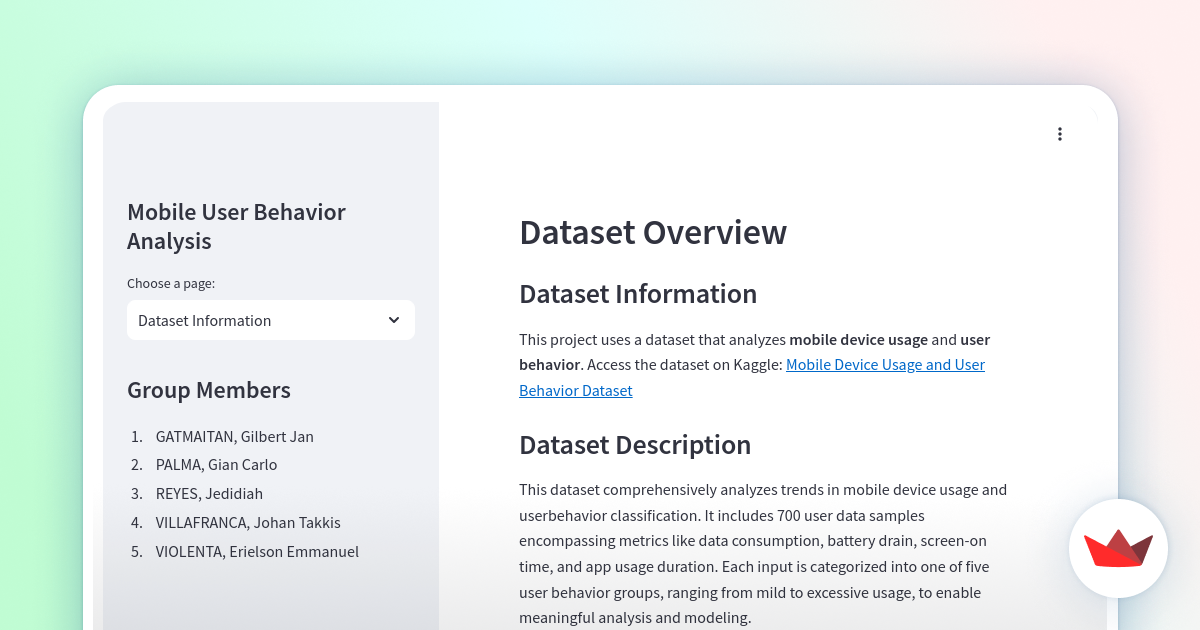Click the 'Mobile User Behavior Analysis' title
The width and height of the screenshot is (1200, 630).
[236, 226]
